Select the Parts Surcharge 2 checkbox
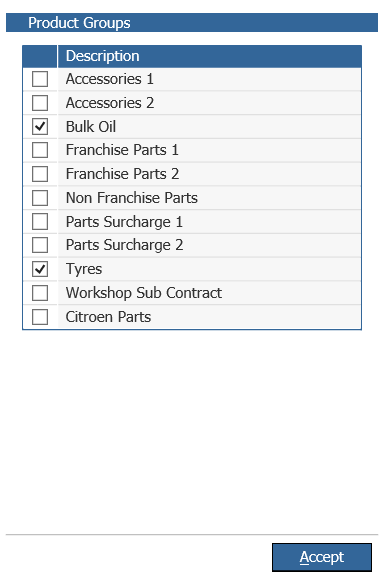This screenshot has height=579, width=382. tap(40, 245)
